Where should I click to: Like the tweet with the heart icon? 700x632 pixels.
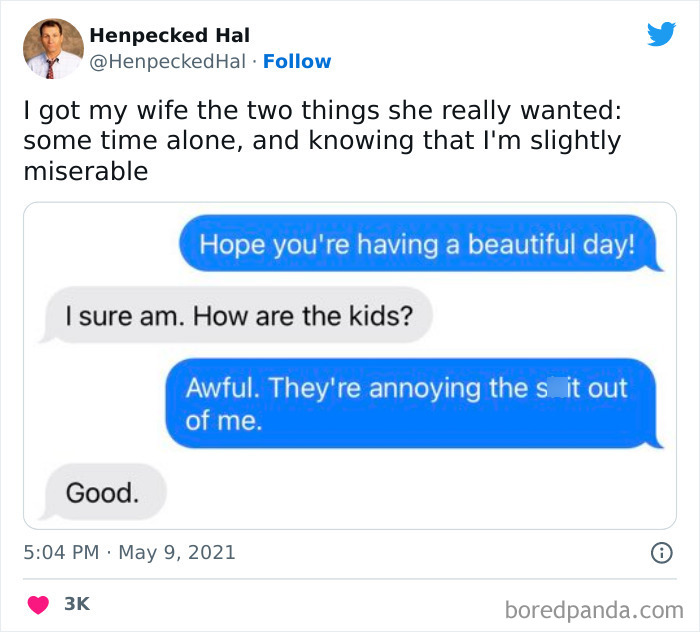[x=39, y=604]
